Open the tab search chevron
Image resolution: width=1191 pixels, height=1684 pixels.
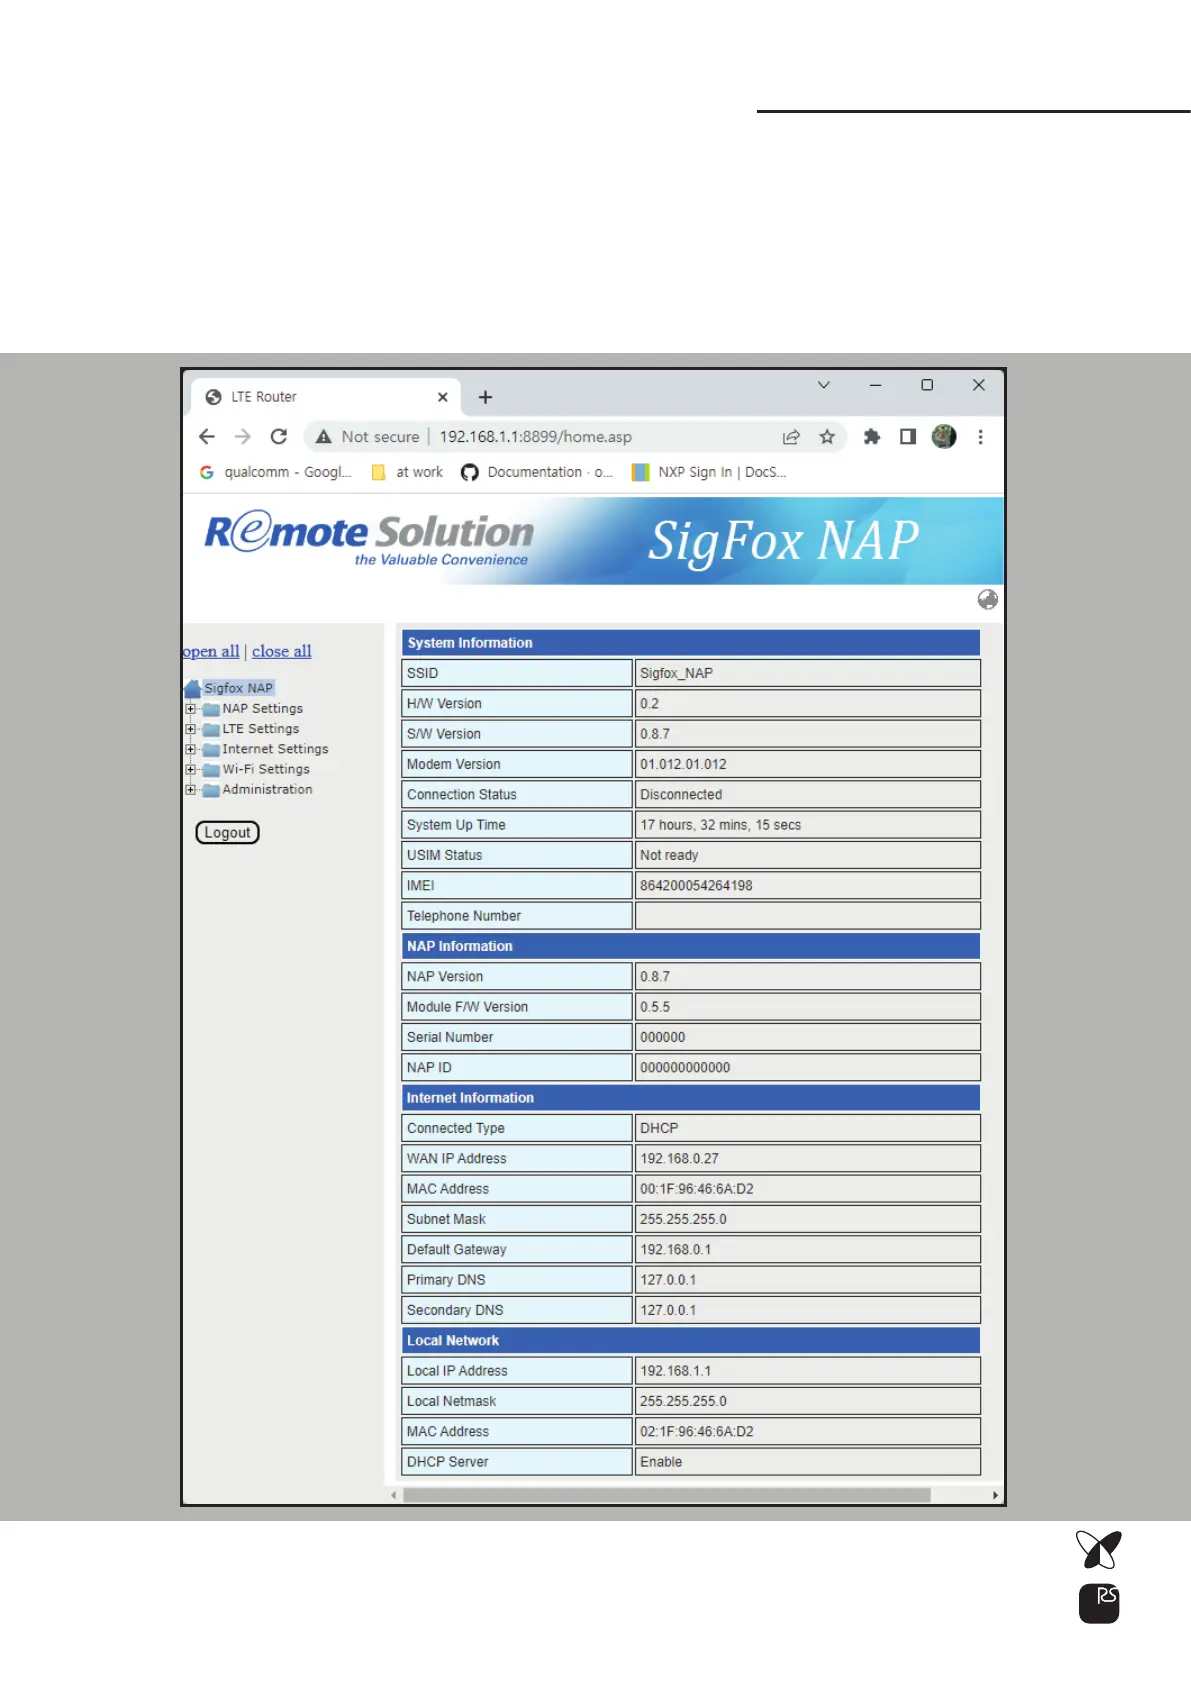coord(824,385)
